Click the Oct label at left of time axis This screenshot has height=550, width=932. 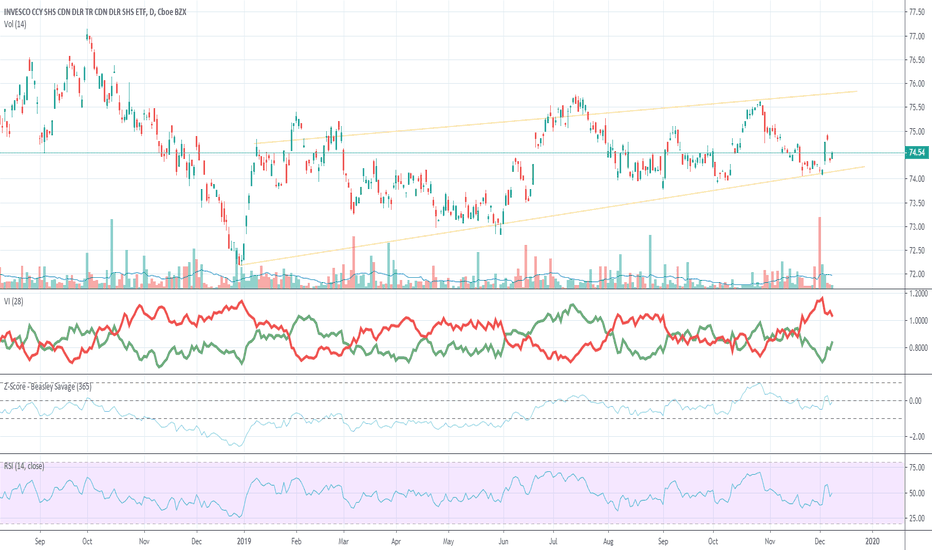[87, 541]
